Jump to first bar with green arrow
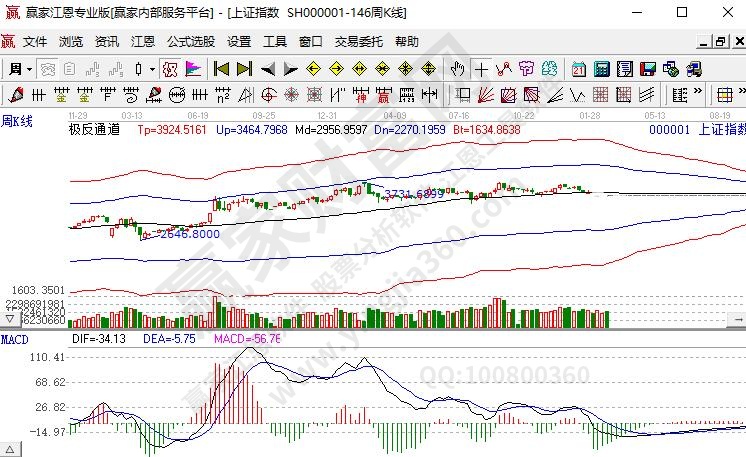Viewport: 746px width, 457px height. pos(222,69)
